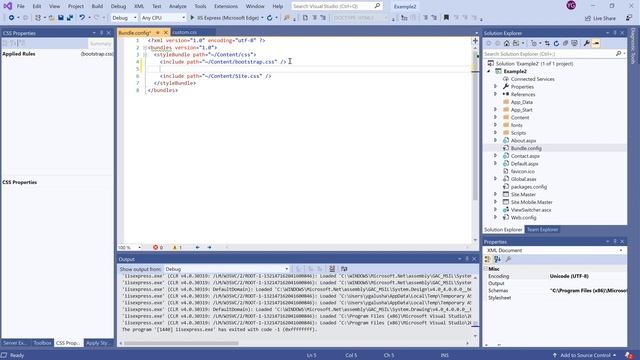Image resolution: width=640 pixels, height=360 pixels.
Task: Click the feedback icon next to Live Share
Action: [629, 18]
